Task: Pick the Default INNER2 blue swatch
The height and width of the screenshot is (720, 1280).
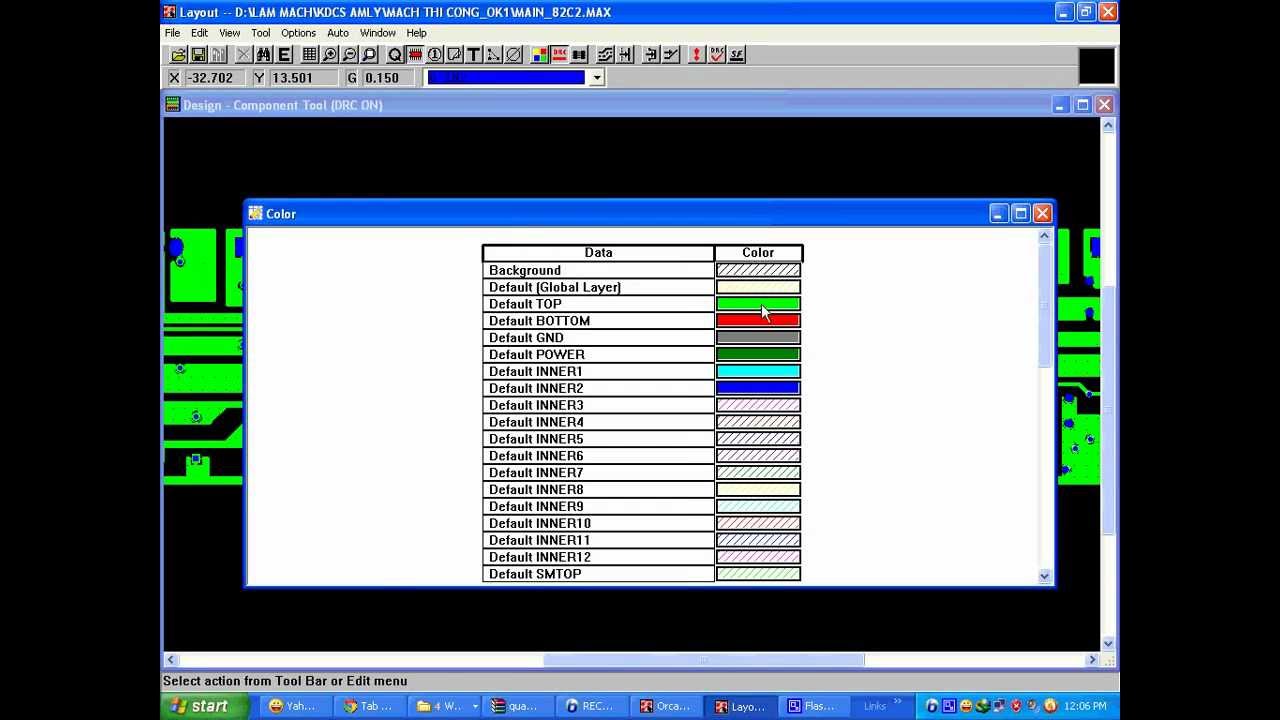Action: click(x=758, y=388)
